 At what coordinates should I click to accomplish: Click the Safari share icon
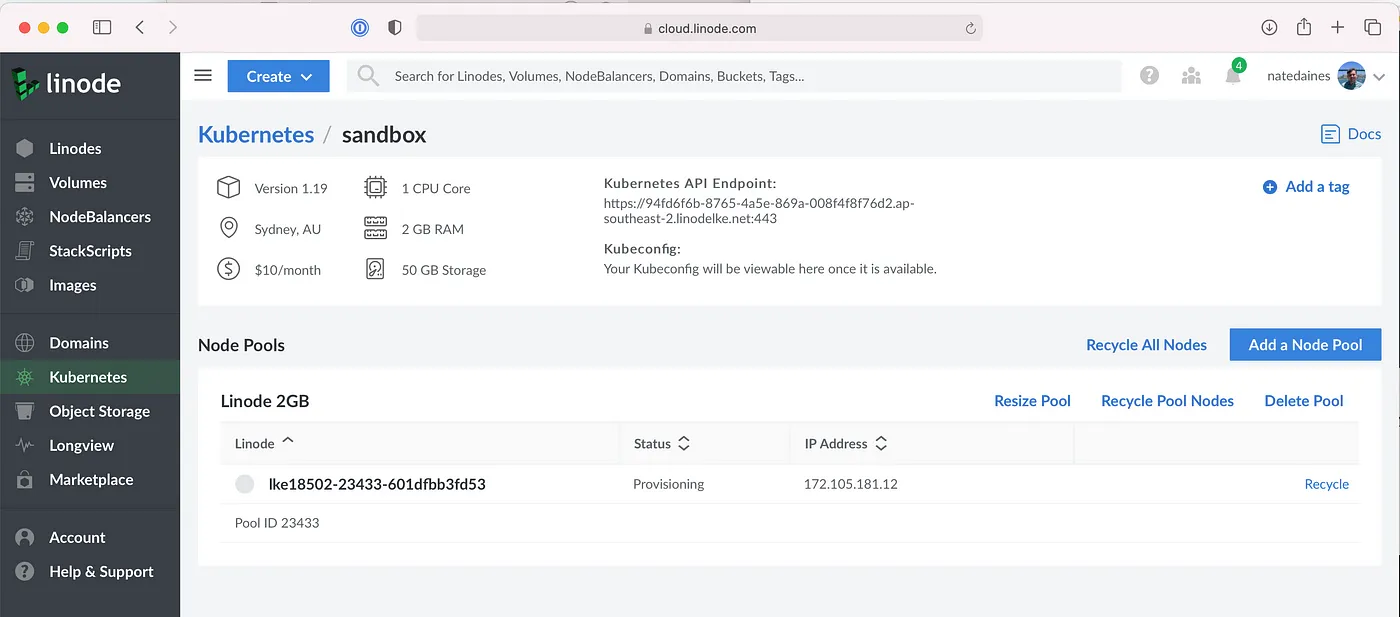pos(1303,28)
